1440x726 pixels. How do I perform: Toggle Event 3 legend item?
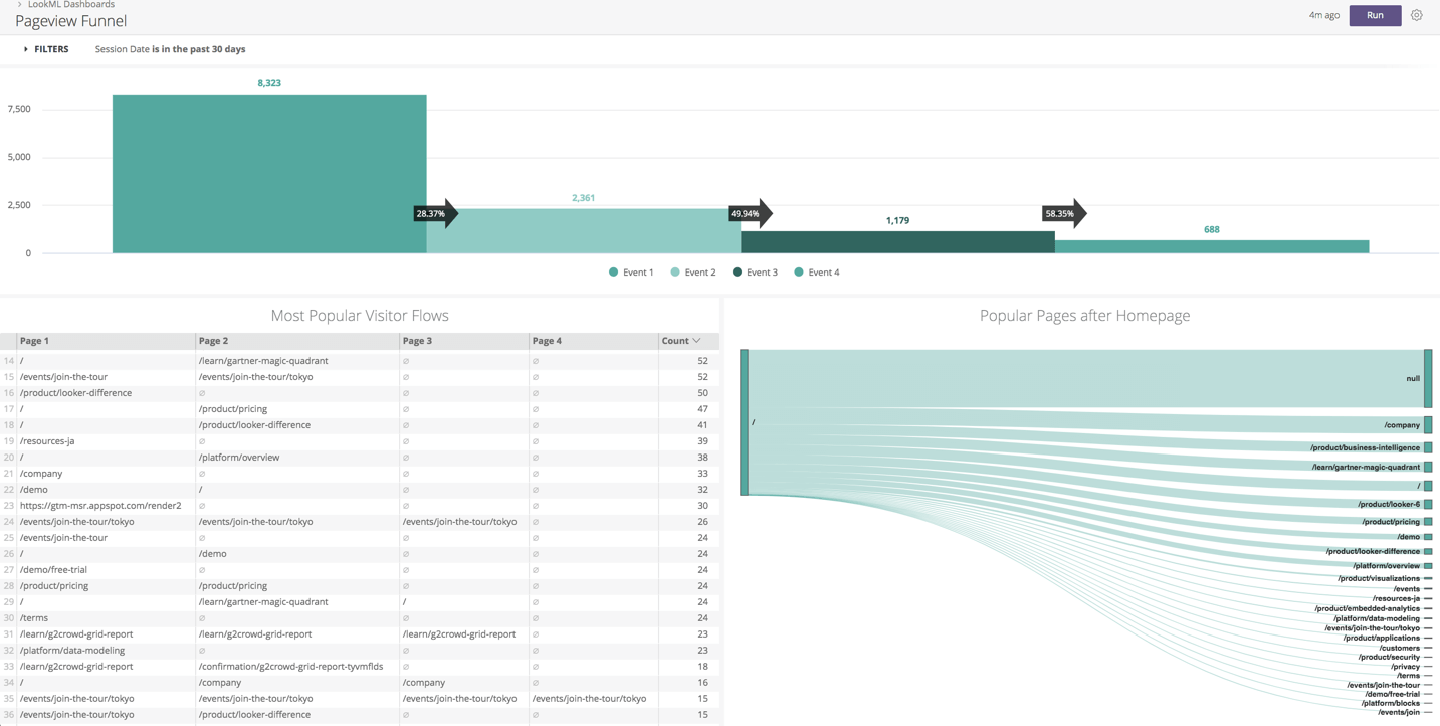[x=755, y=272]
